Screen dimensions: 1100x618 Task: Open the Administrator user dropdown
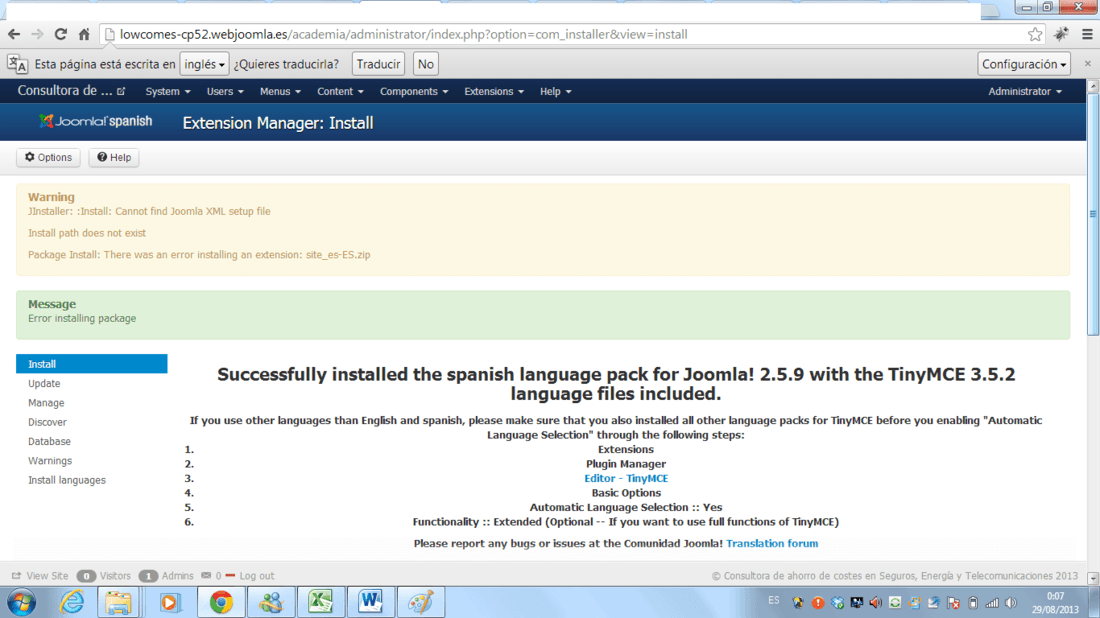point(1025,91)
